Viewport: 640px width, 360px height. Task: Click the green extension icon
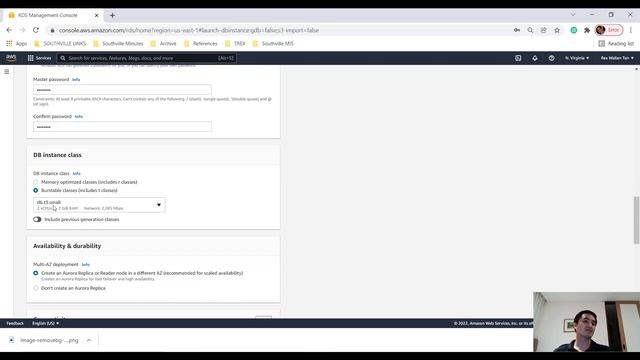[x=573, y=30]
